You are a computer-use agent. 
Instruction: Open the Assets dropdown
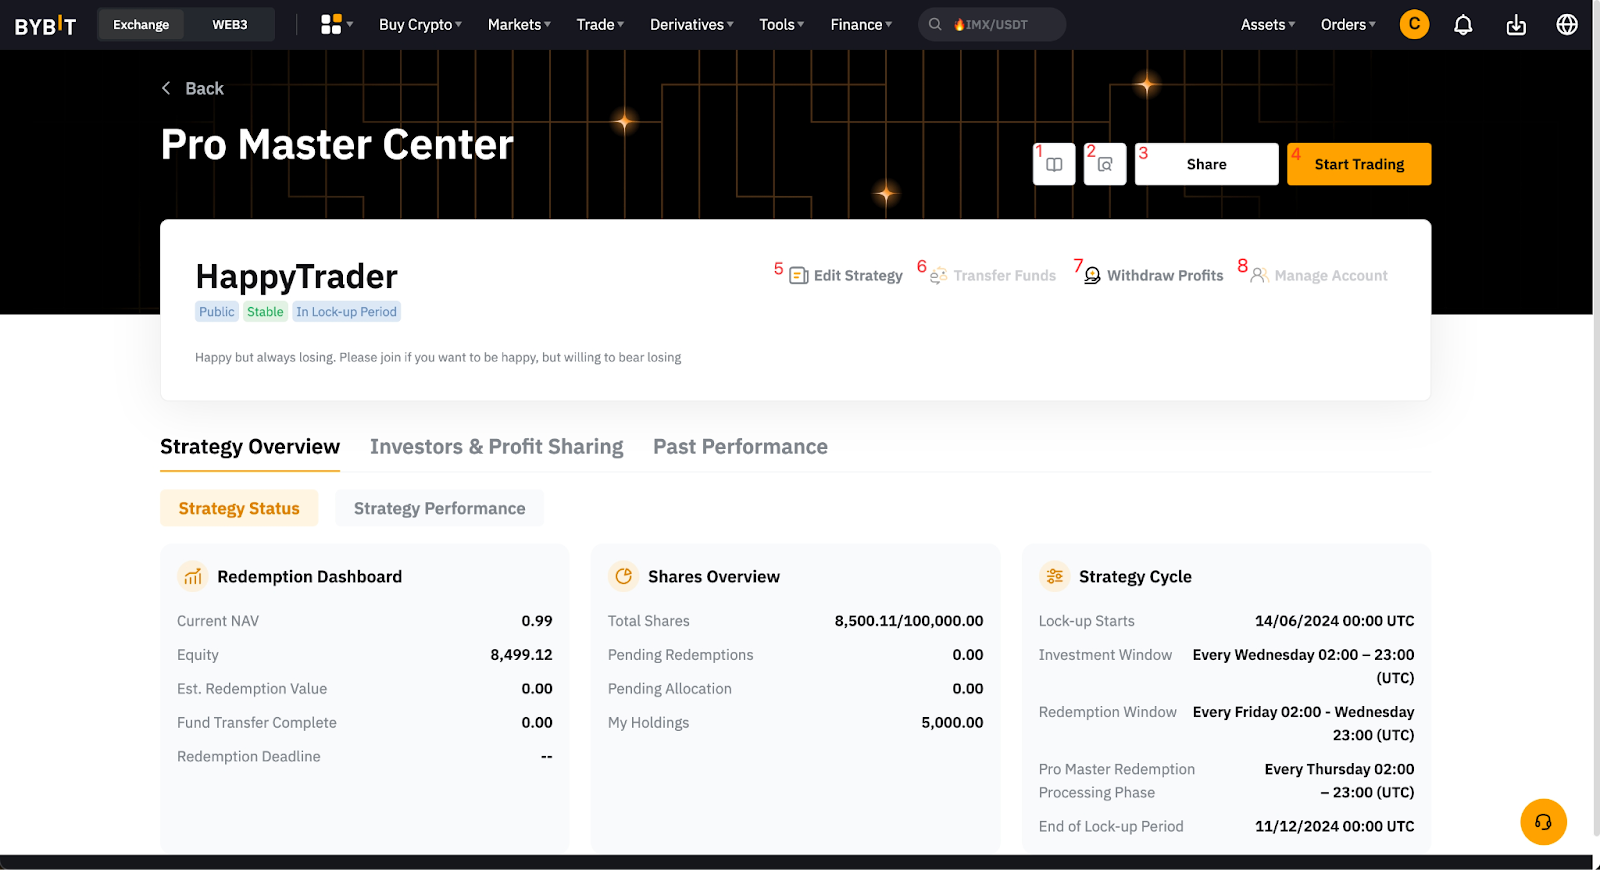(1267, 25)
